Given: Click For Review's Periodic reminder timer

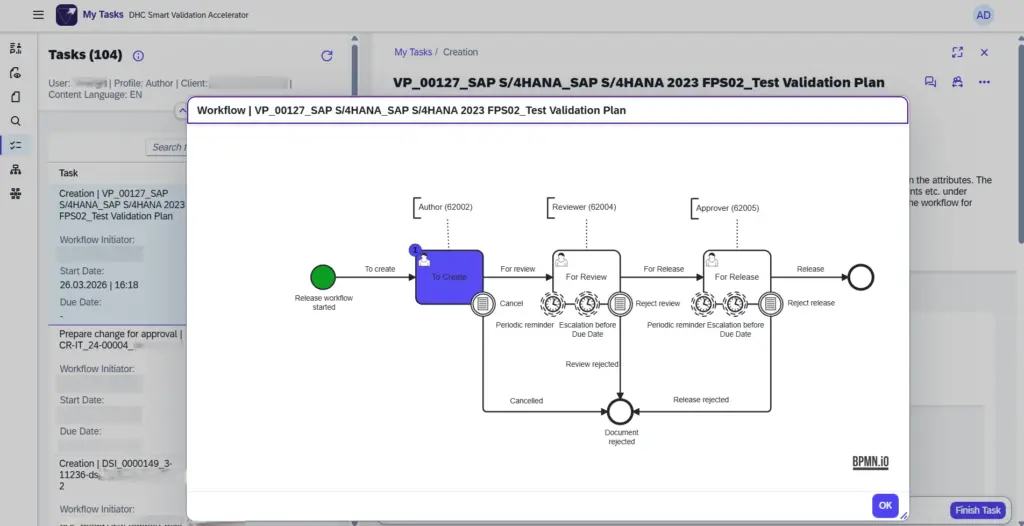Looking at the screenshot, I should coord(552,304).
